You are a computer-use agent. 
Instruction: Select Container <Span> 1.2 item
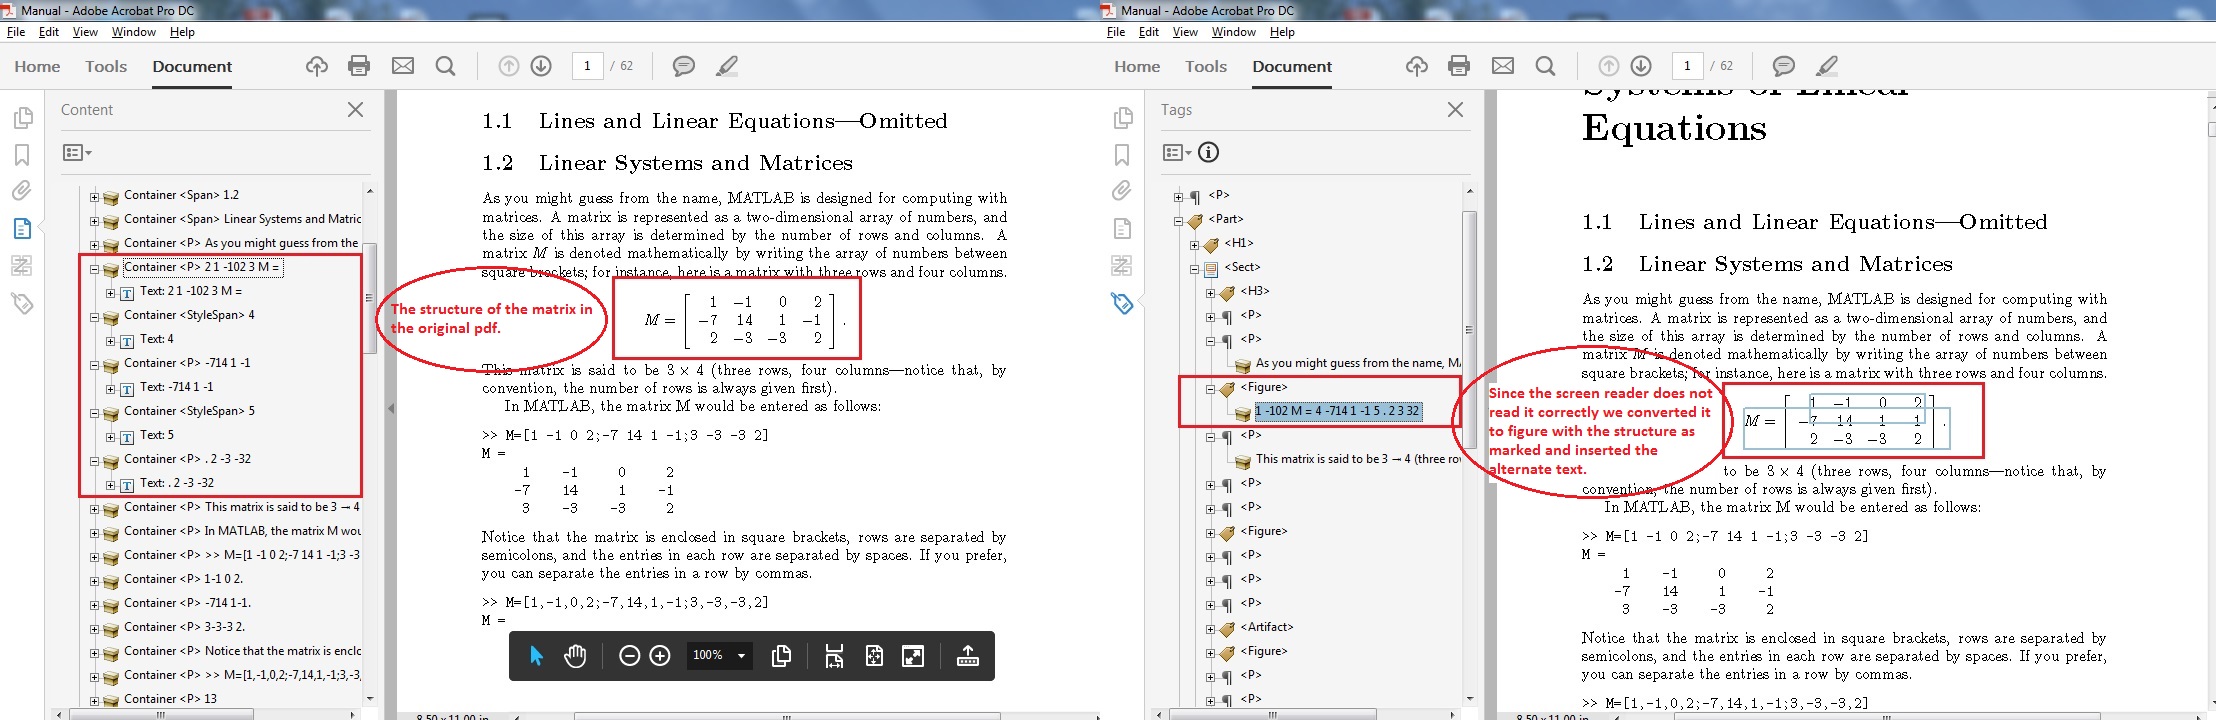pos(181,195)
